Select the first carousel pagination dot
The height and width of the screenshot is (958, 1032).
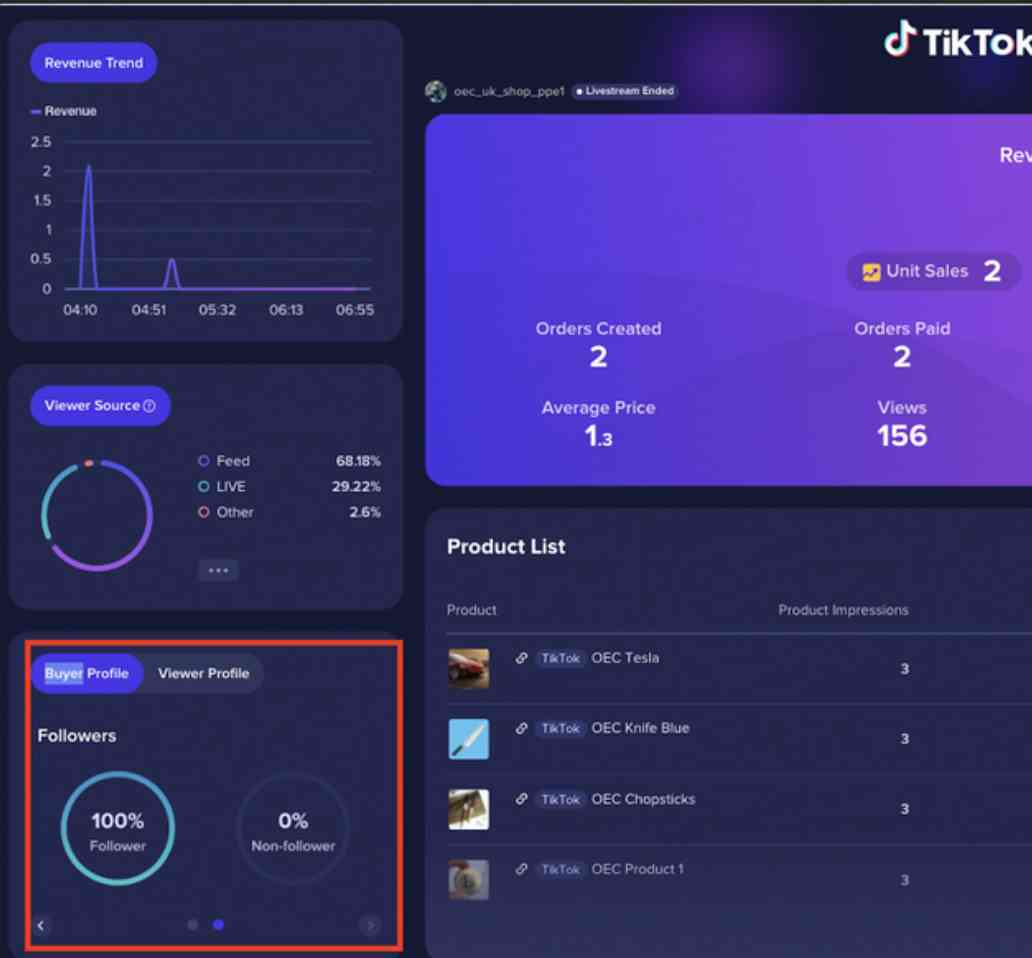[x=193, y=925]
